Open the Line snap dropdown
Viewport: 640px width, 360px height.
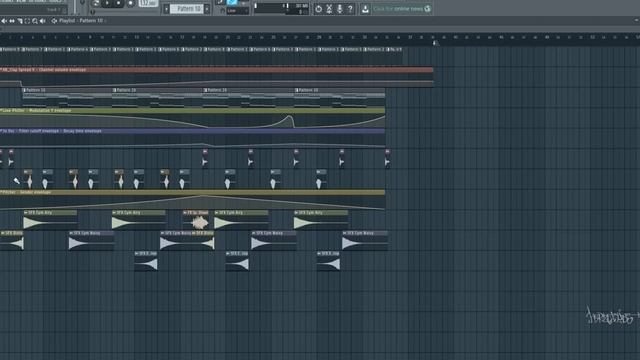[238, 11]
